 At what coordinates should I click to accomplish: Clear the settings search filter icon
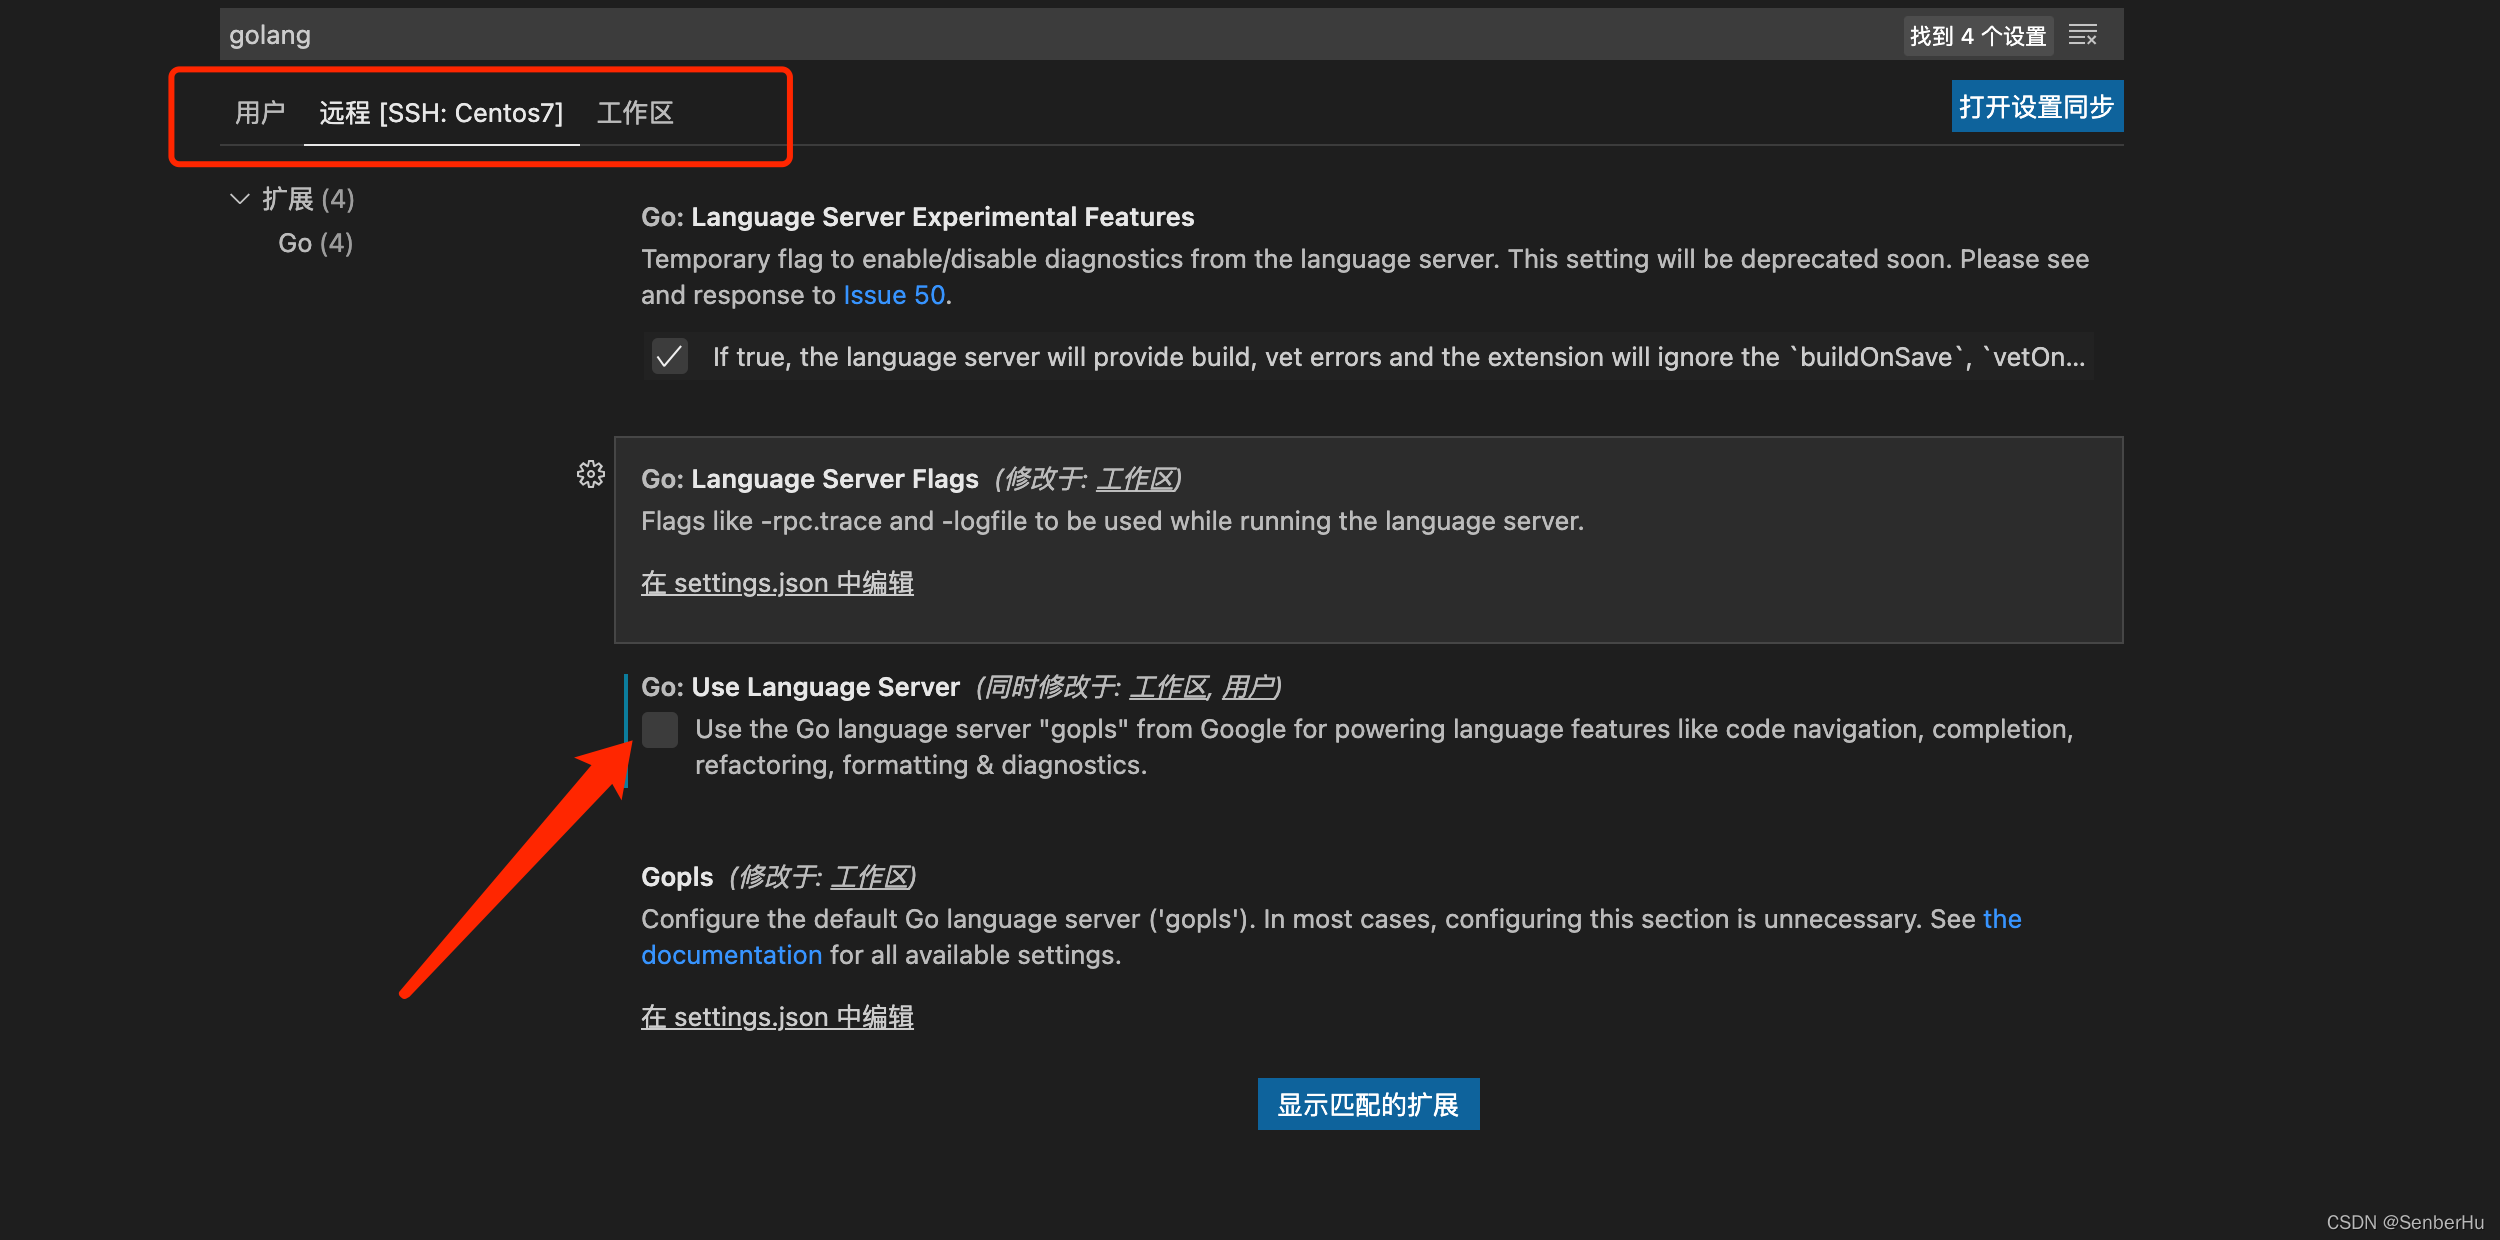point(2083,34)
